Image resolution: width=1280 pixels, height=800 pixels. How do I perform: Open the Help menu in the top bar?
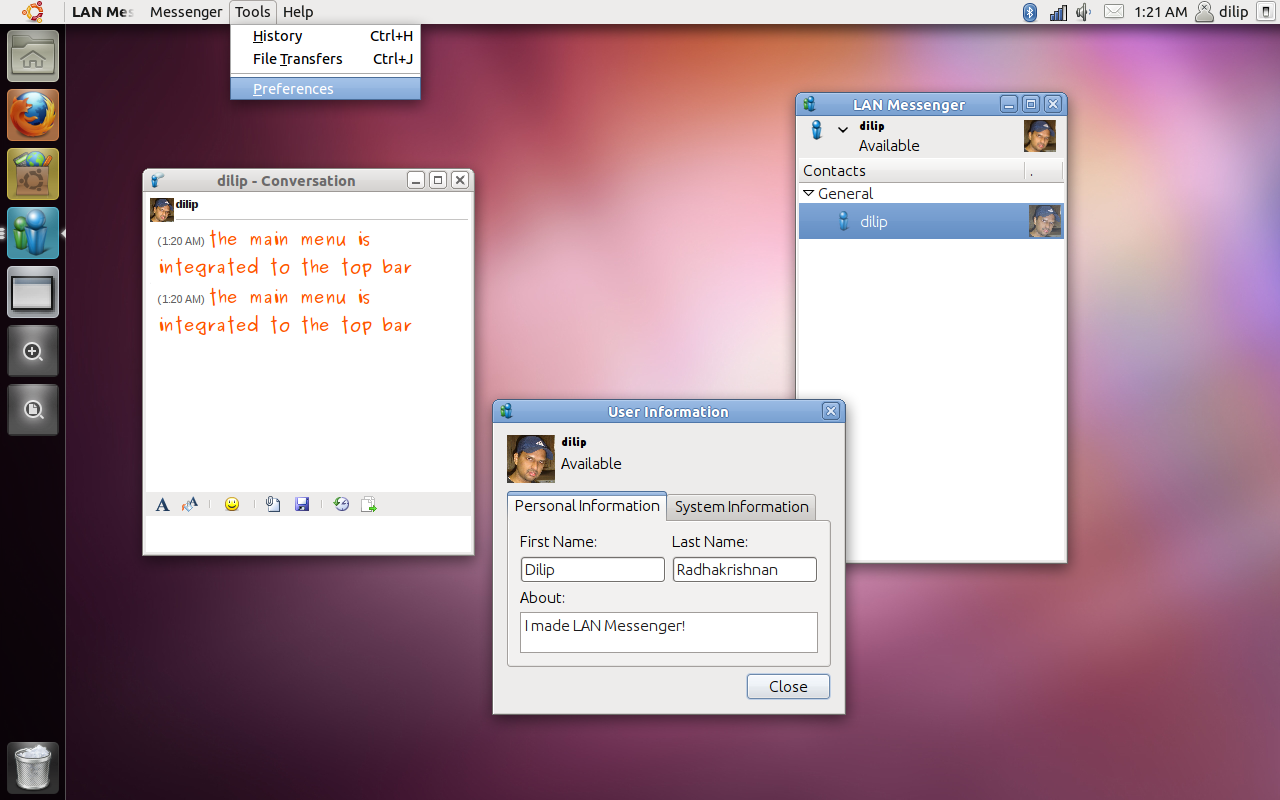[298, 12]
